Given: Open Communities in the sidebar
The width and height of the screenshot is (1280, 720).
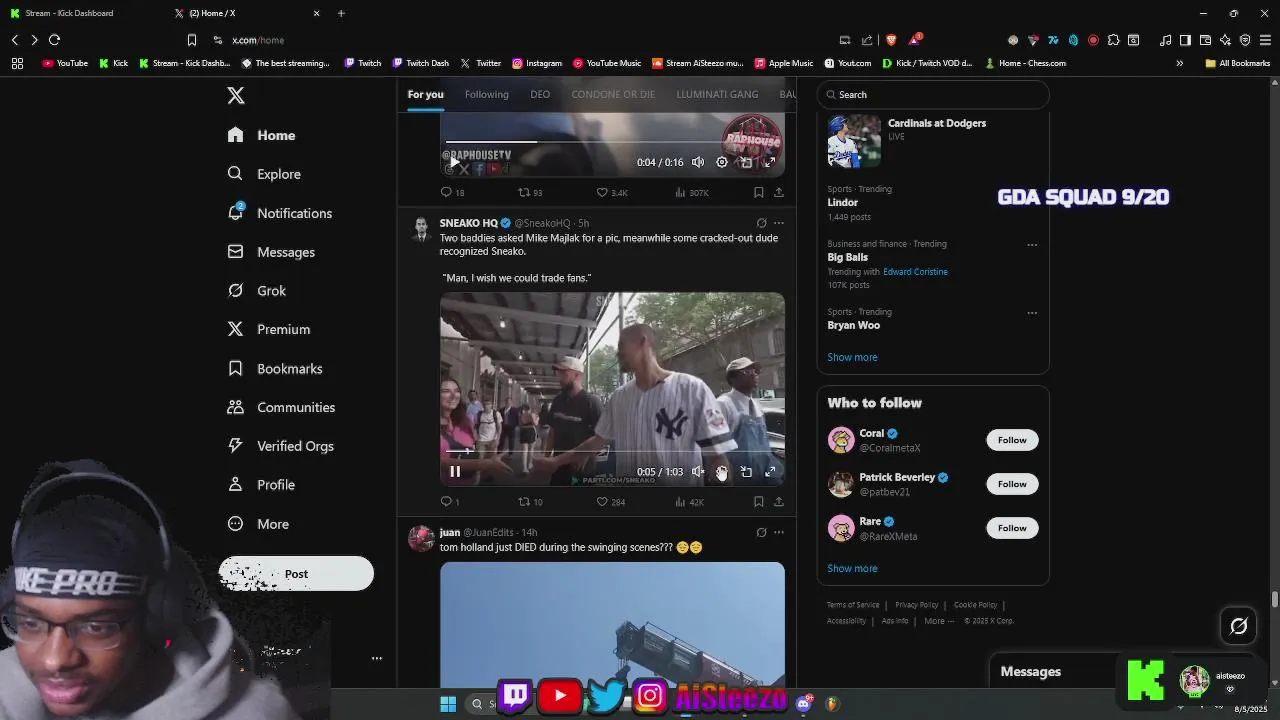Looking at the screenshot, I should 281,407.
